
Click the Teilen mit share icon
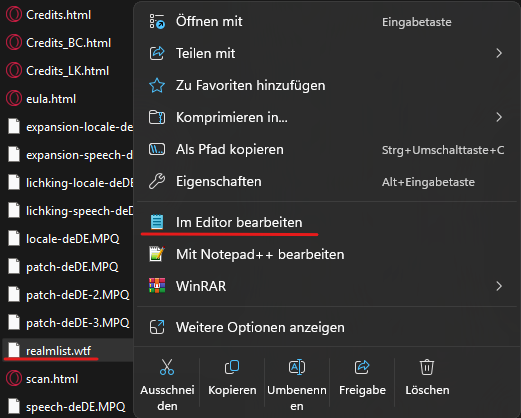click(x=157, y=53)
